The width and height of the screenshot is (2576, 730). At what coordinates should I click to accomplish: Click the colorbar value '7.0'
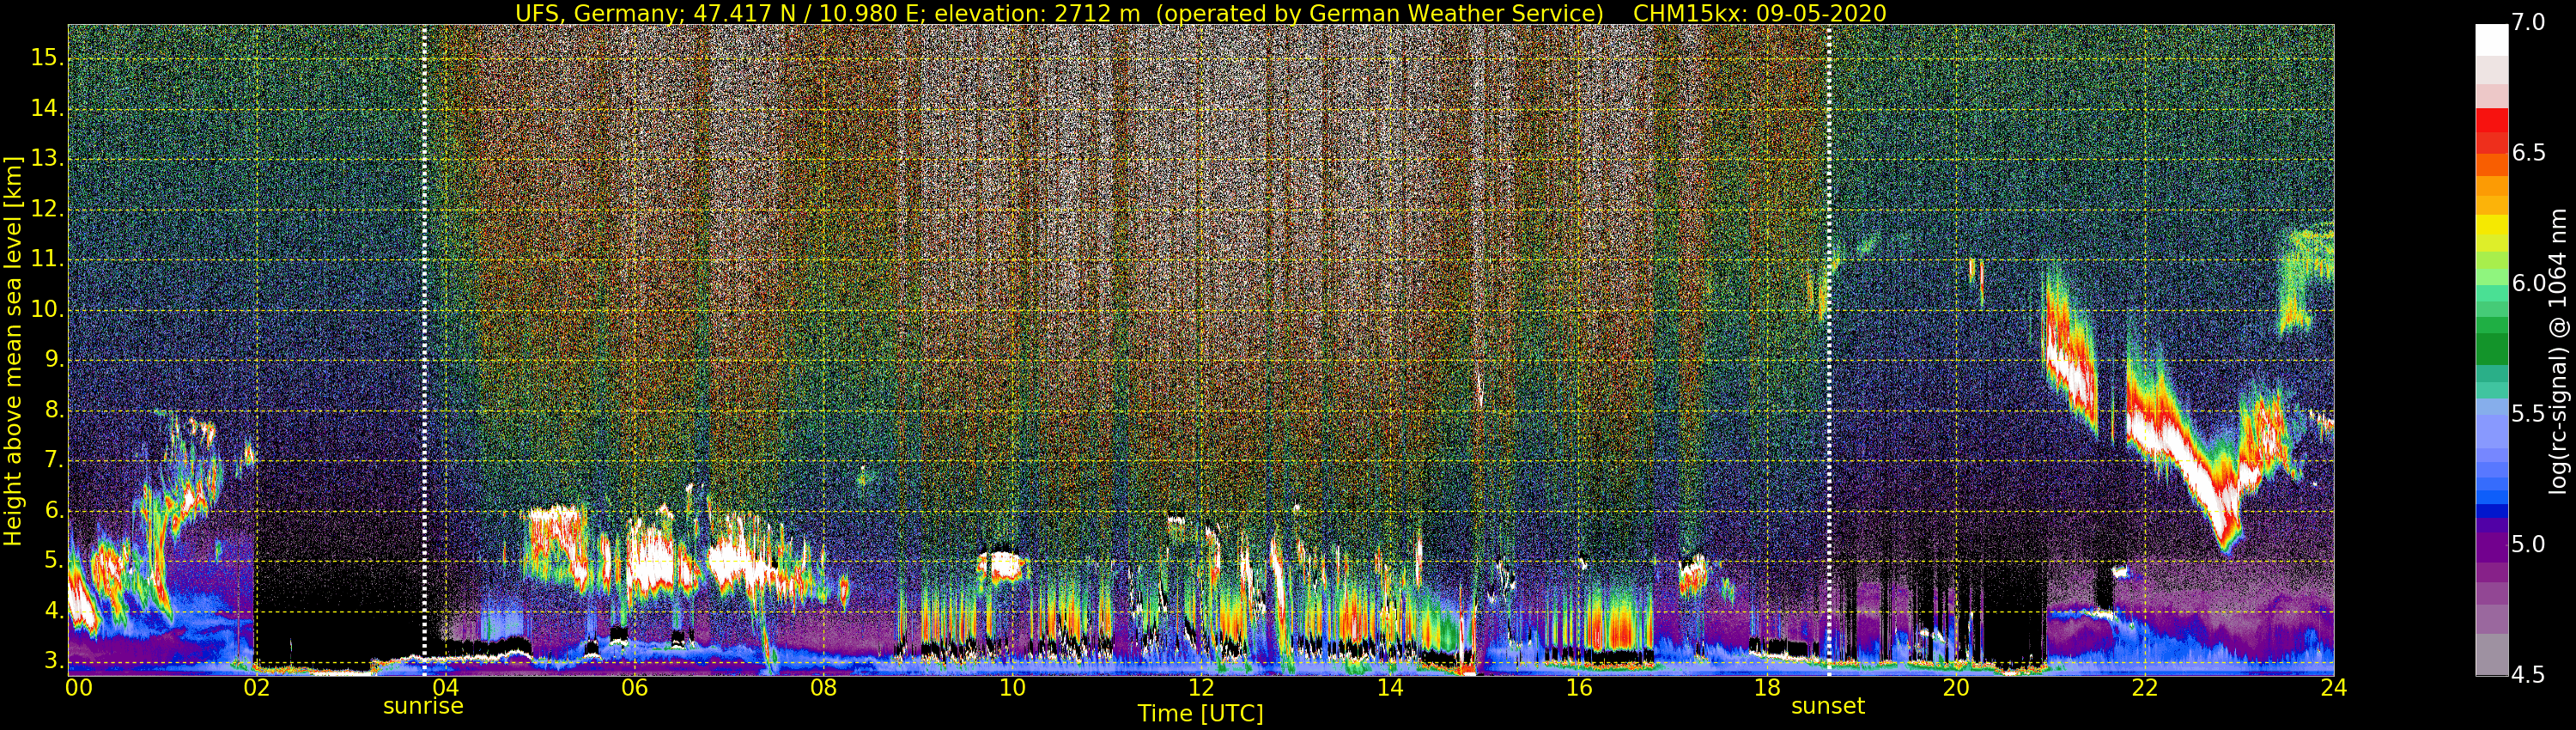(x=2528, y=23)
